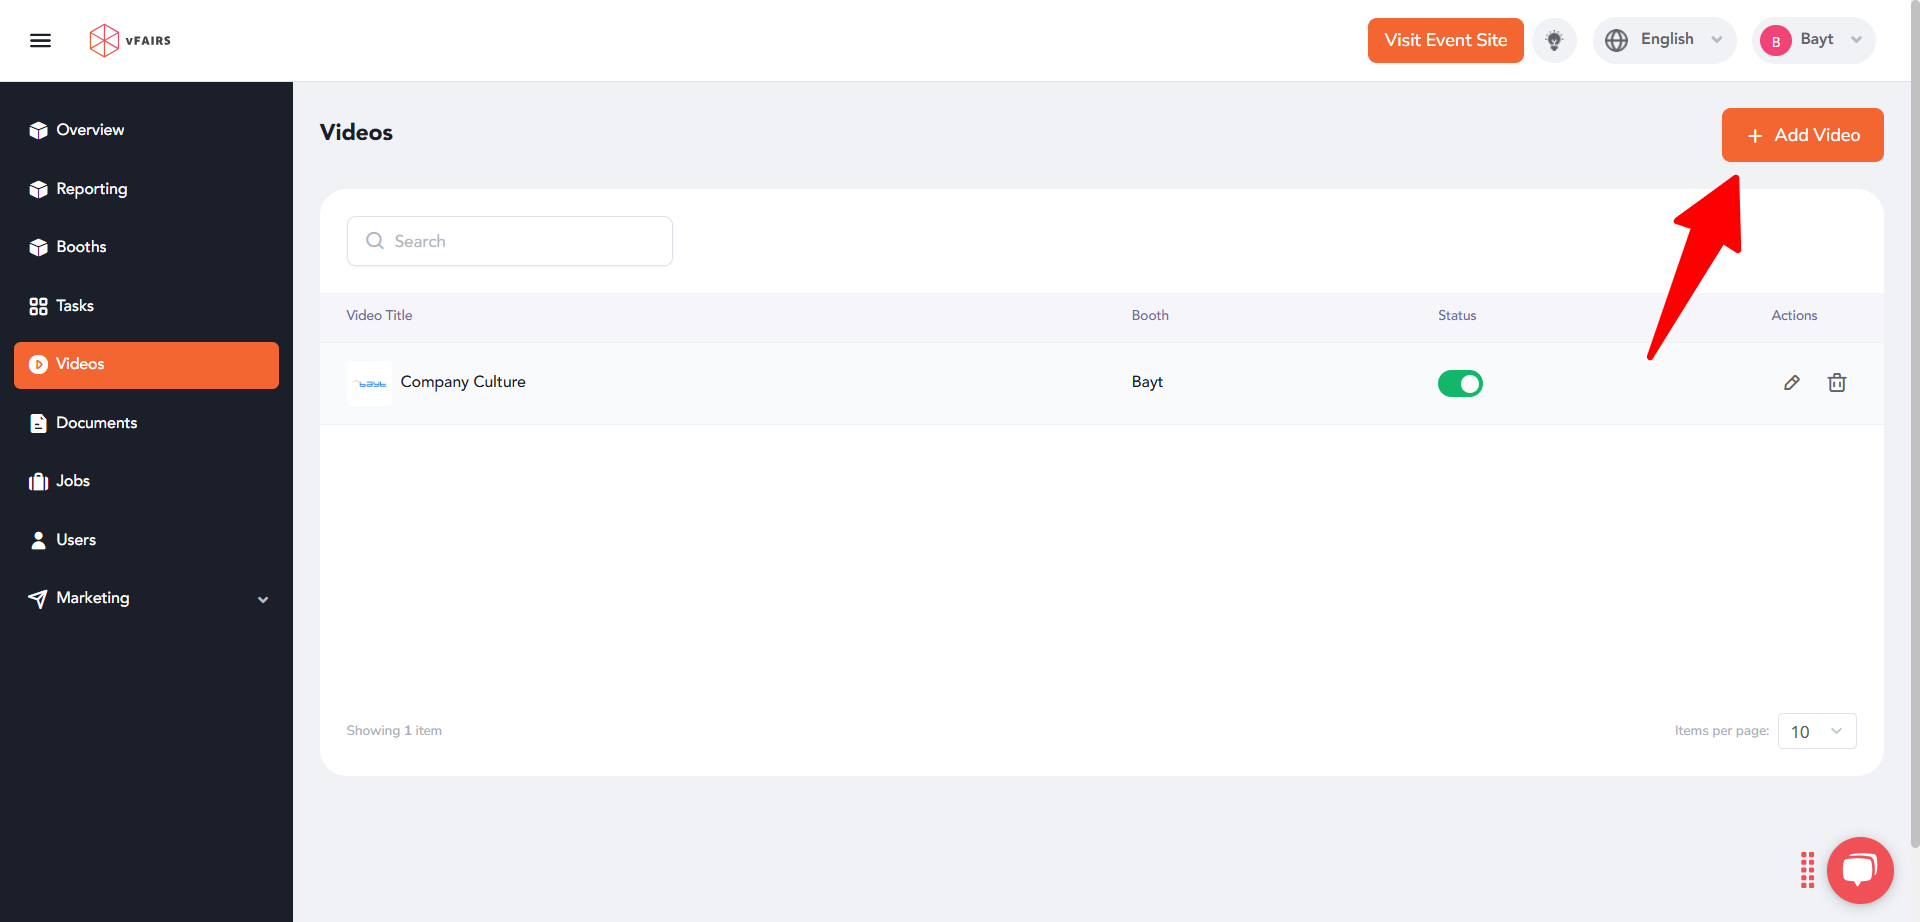Toggle the Company Culture status switch
Image resolution: width=1920 pixels, height=922 pixels.
point(1460,384)
